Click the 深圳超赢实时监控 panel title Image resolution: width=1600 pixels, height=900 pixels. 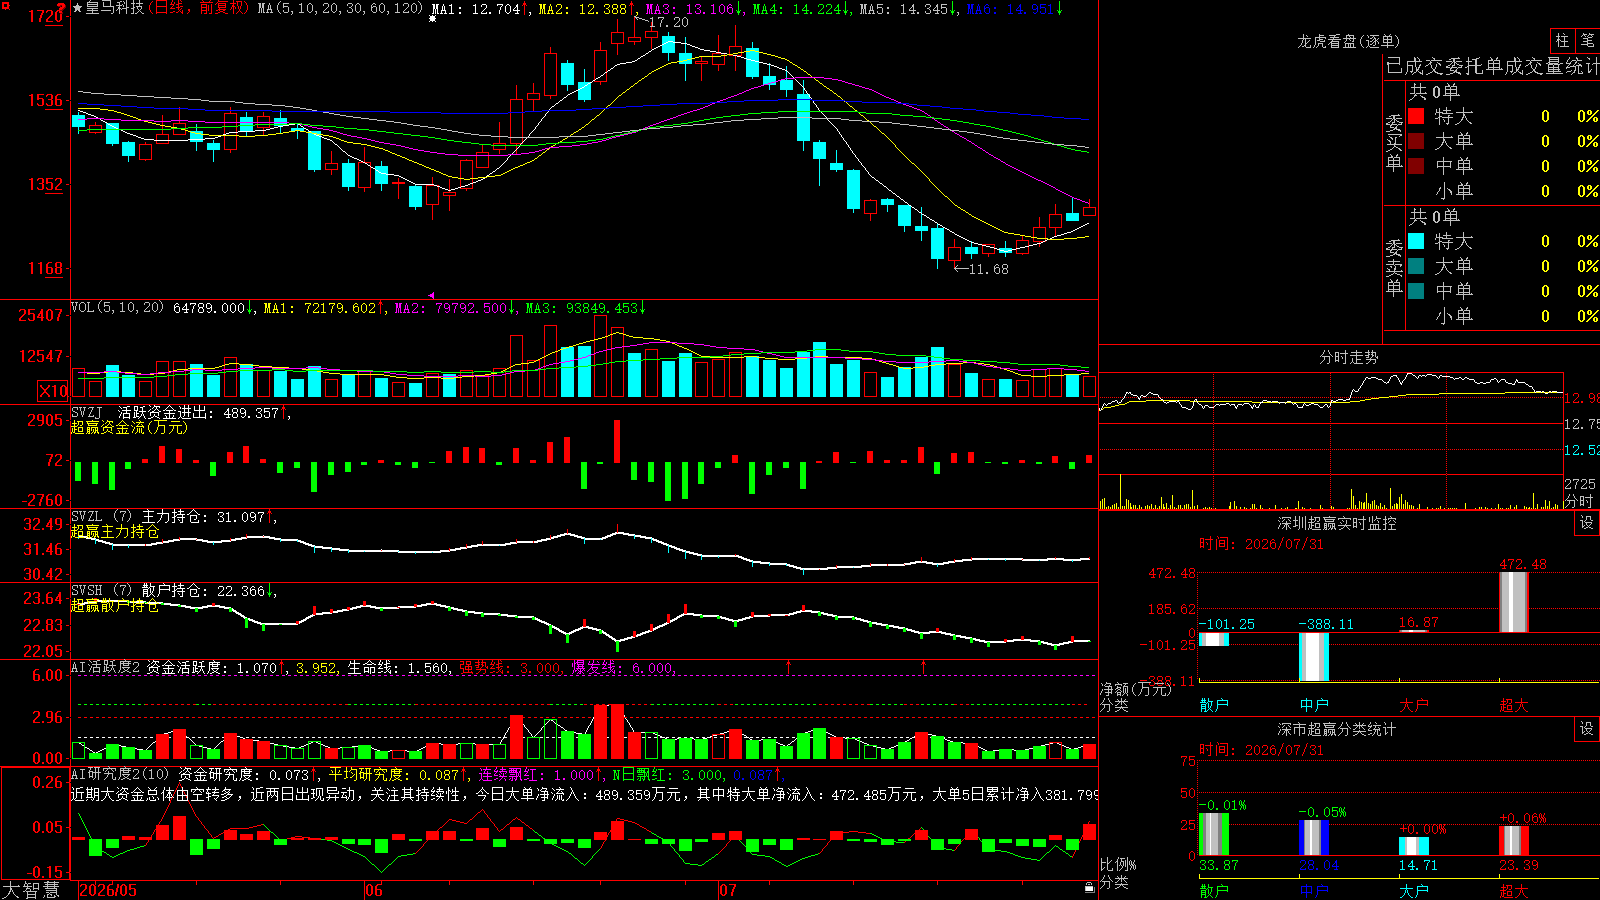click(x=1337, y=523)
